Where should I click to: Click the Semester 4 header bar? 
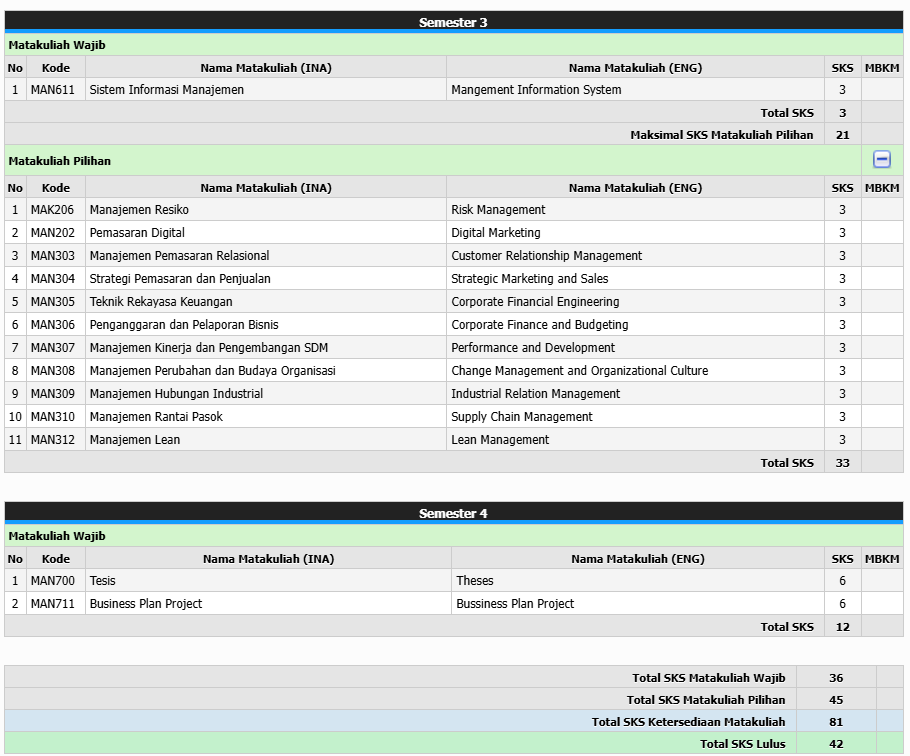click(454, 513)
